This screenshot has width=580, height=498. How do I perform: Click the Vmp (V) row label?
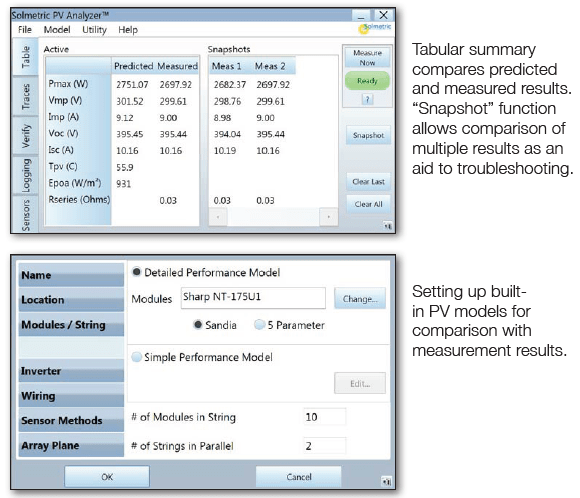click(x=65, y=100)
